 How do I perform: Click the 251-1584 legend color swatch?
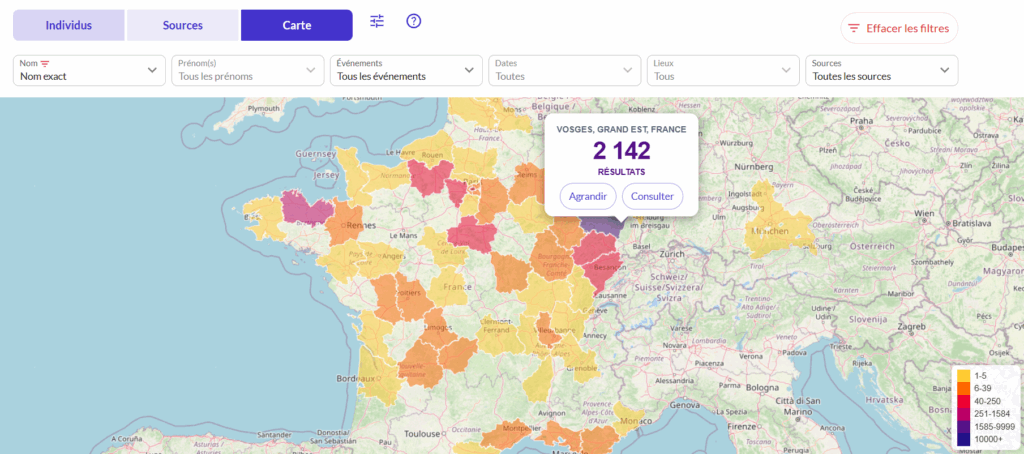(x=963, y=414)
